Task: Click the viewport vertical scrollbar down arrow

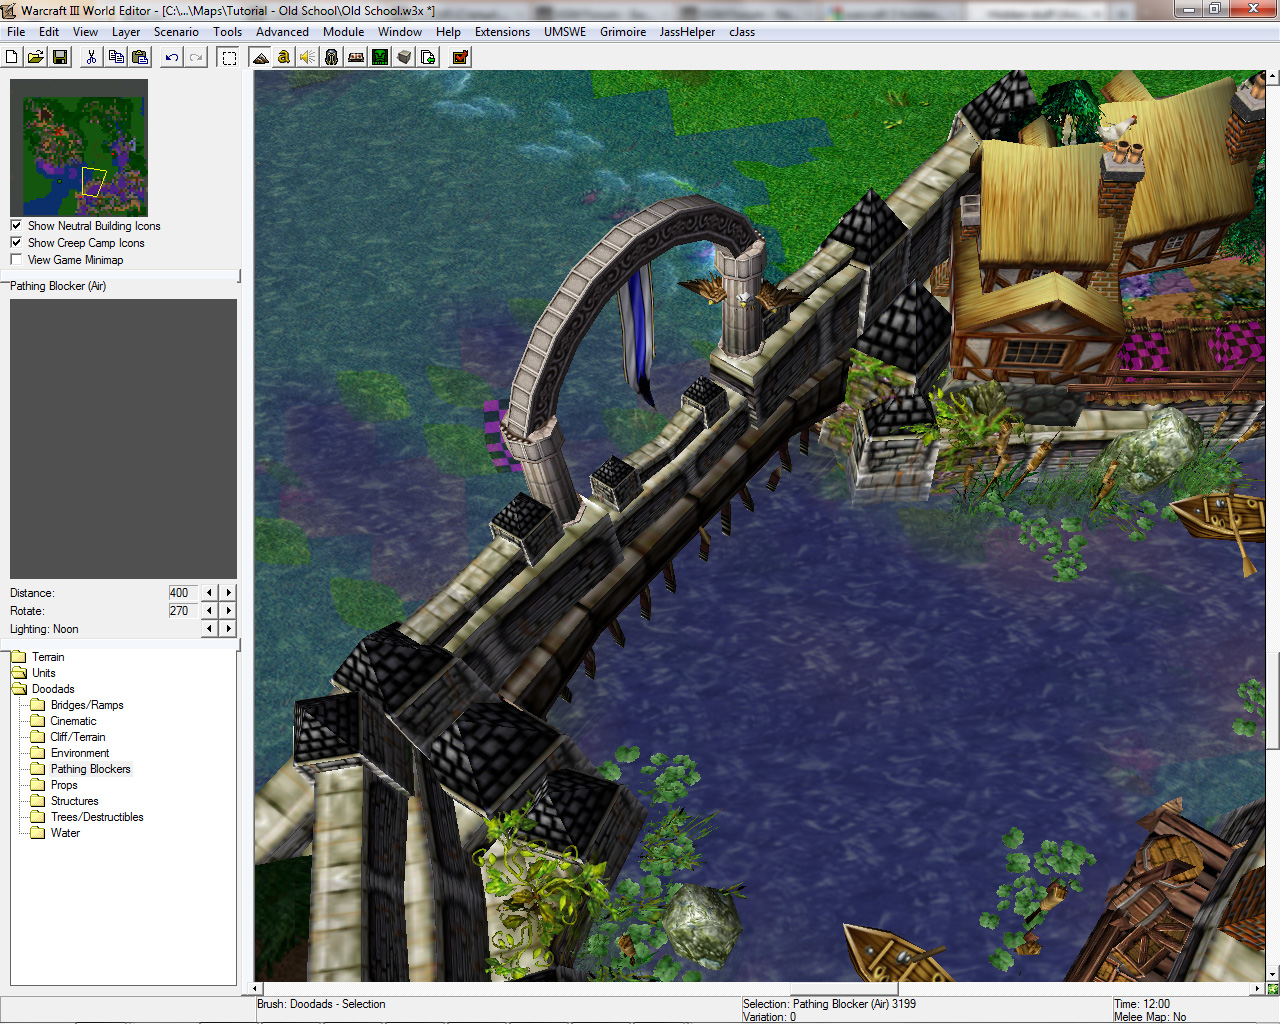Action: [x=1272, y=975]
